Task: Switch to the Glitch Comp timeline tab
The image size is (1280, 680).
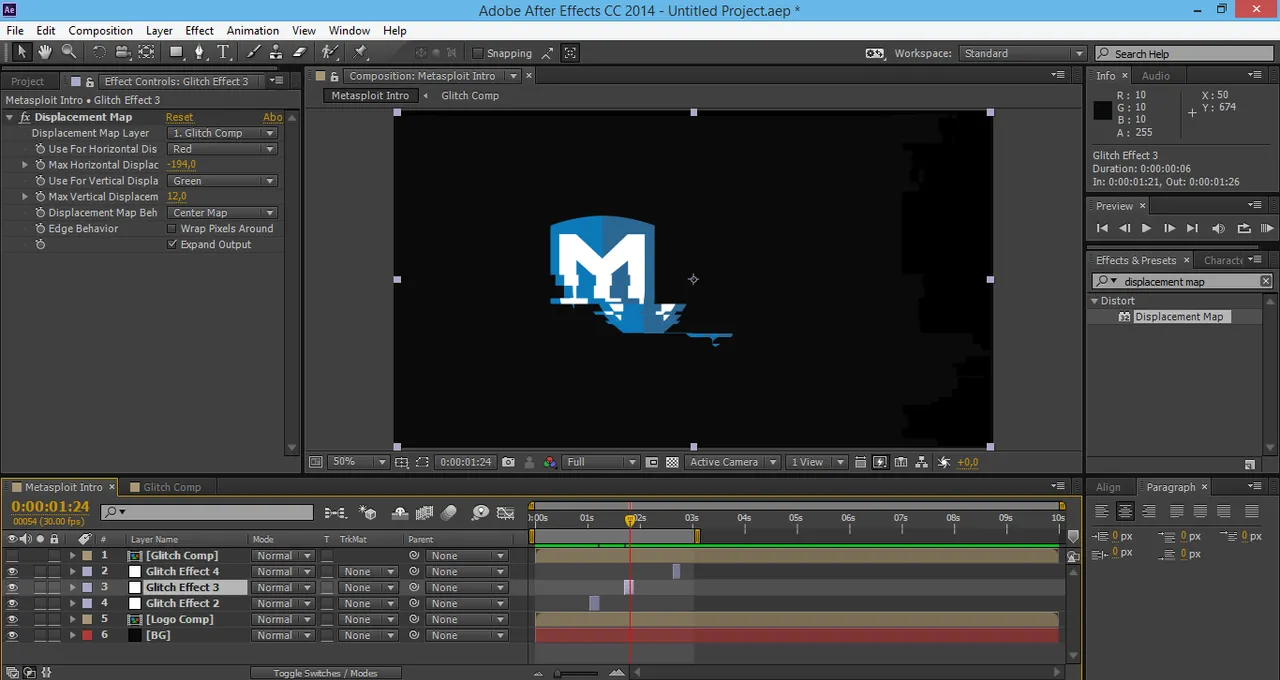Action: pos(172,487)
